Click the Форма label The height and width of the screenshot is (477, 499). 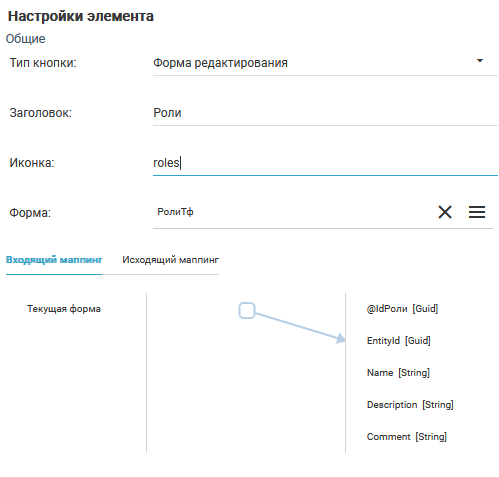click(30, 213)
